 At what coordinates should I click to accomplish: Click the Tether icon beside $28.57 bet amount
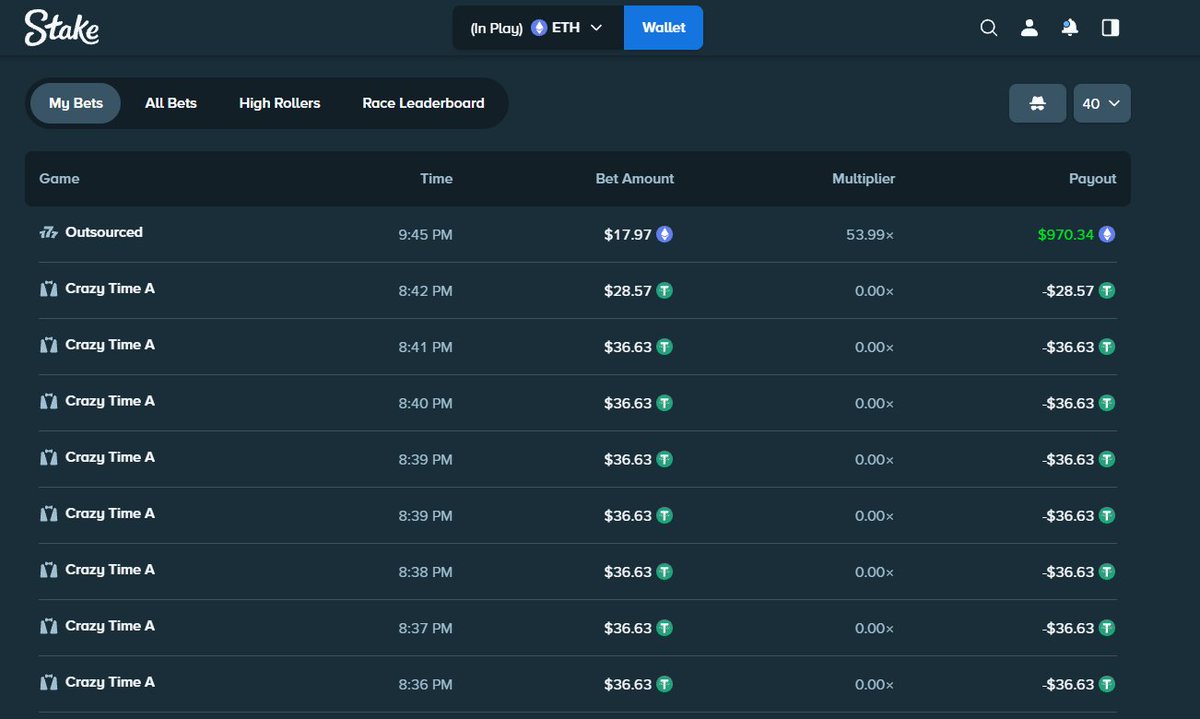[x=665, y=291]
